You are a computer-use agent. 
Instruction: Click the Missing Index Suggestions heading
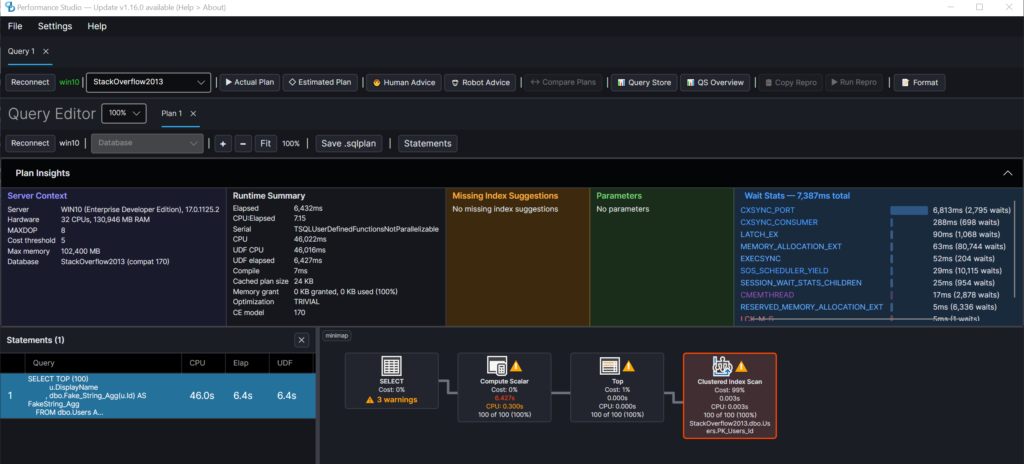click(x=505, y=195)
